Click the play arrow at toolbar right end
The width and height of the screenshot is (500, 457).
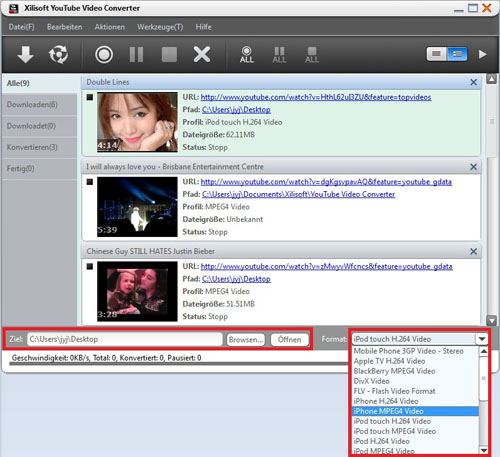pos(483,54)
